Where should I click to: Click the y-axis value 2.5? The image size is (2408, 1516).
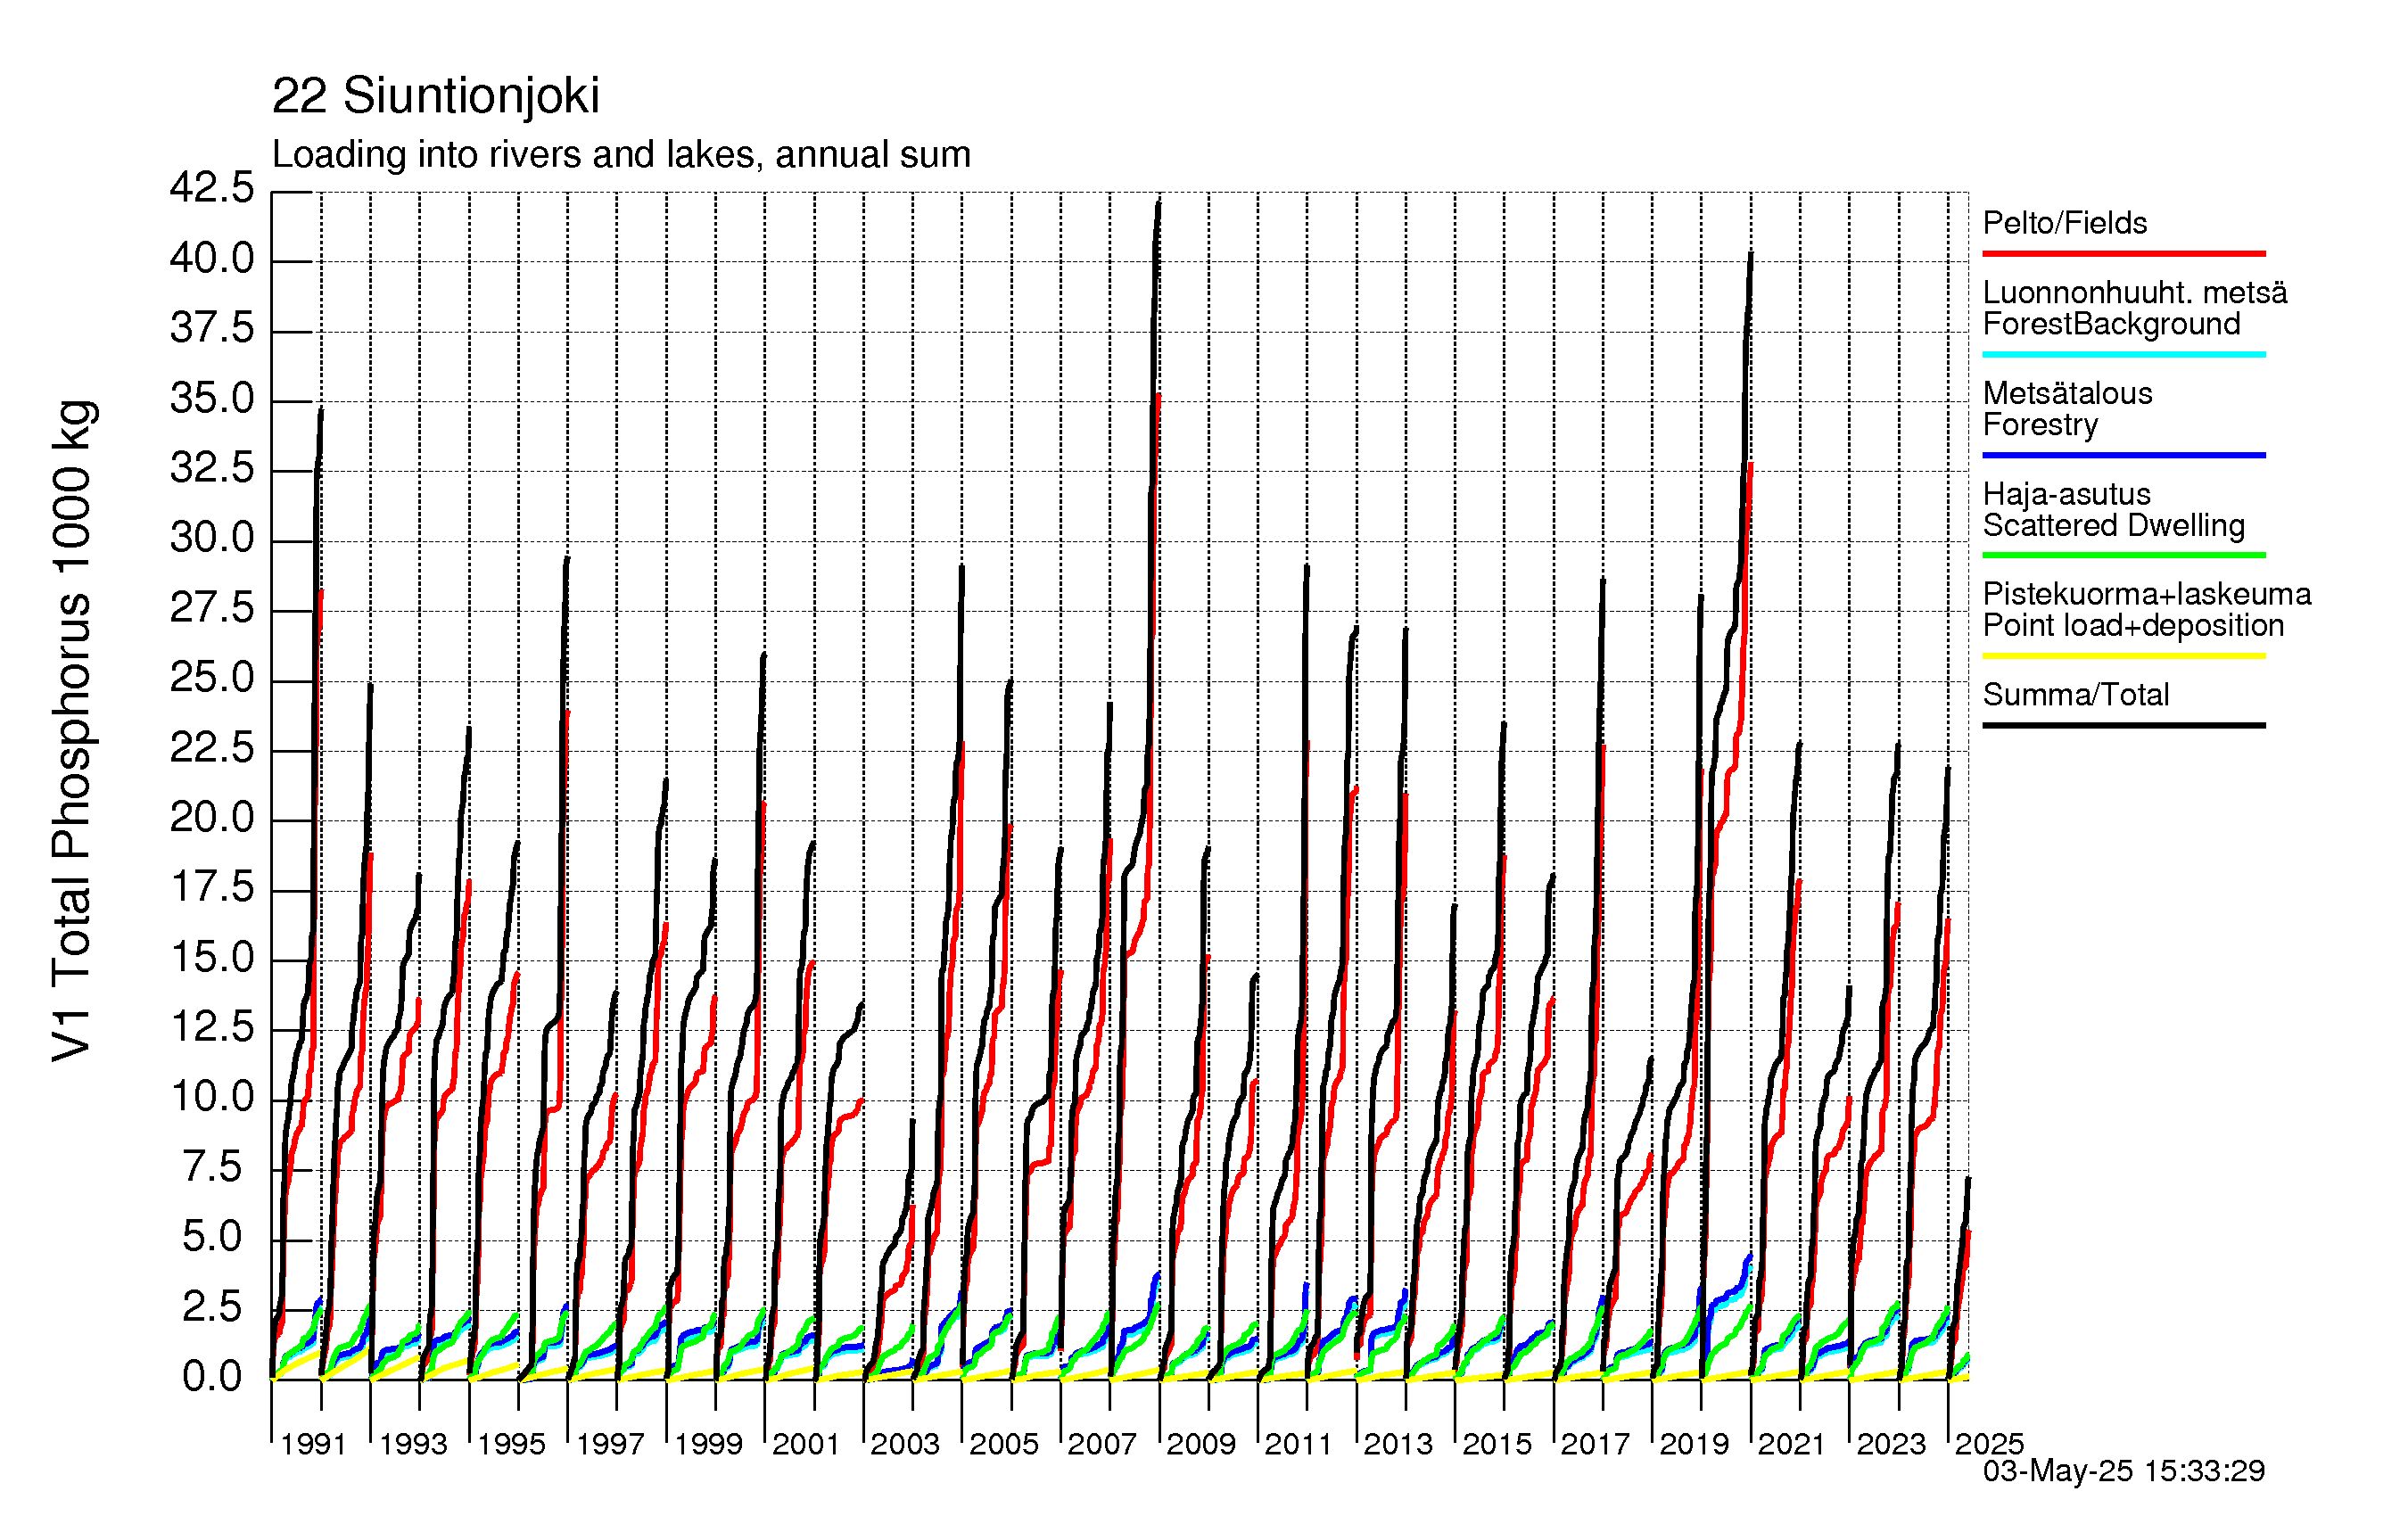pyautogui.click(x=212, y=1307)
